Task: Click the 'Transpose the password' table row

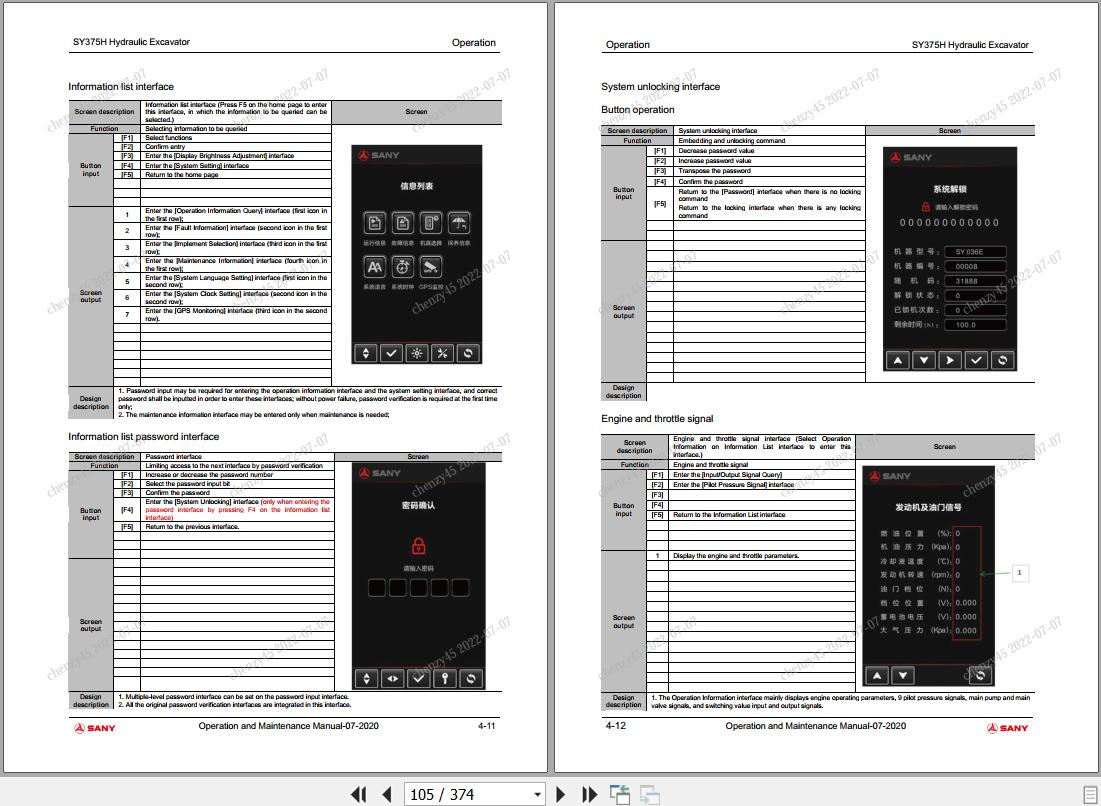Action: pyautogui.click(x=769, y=171)
